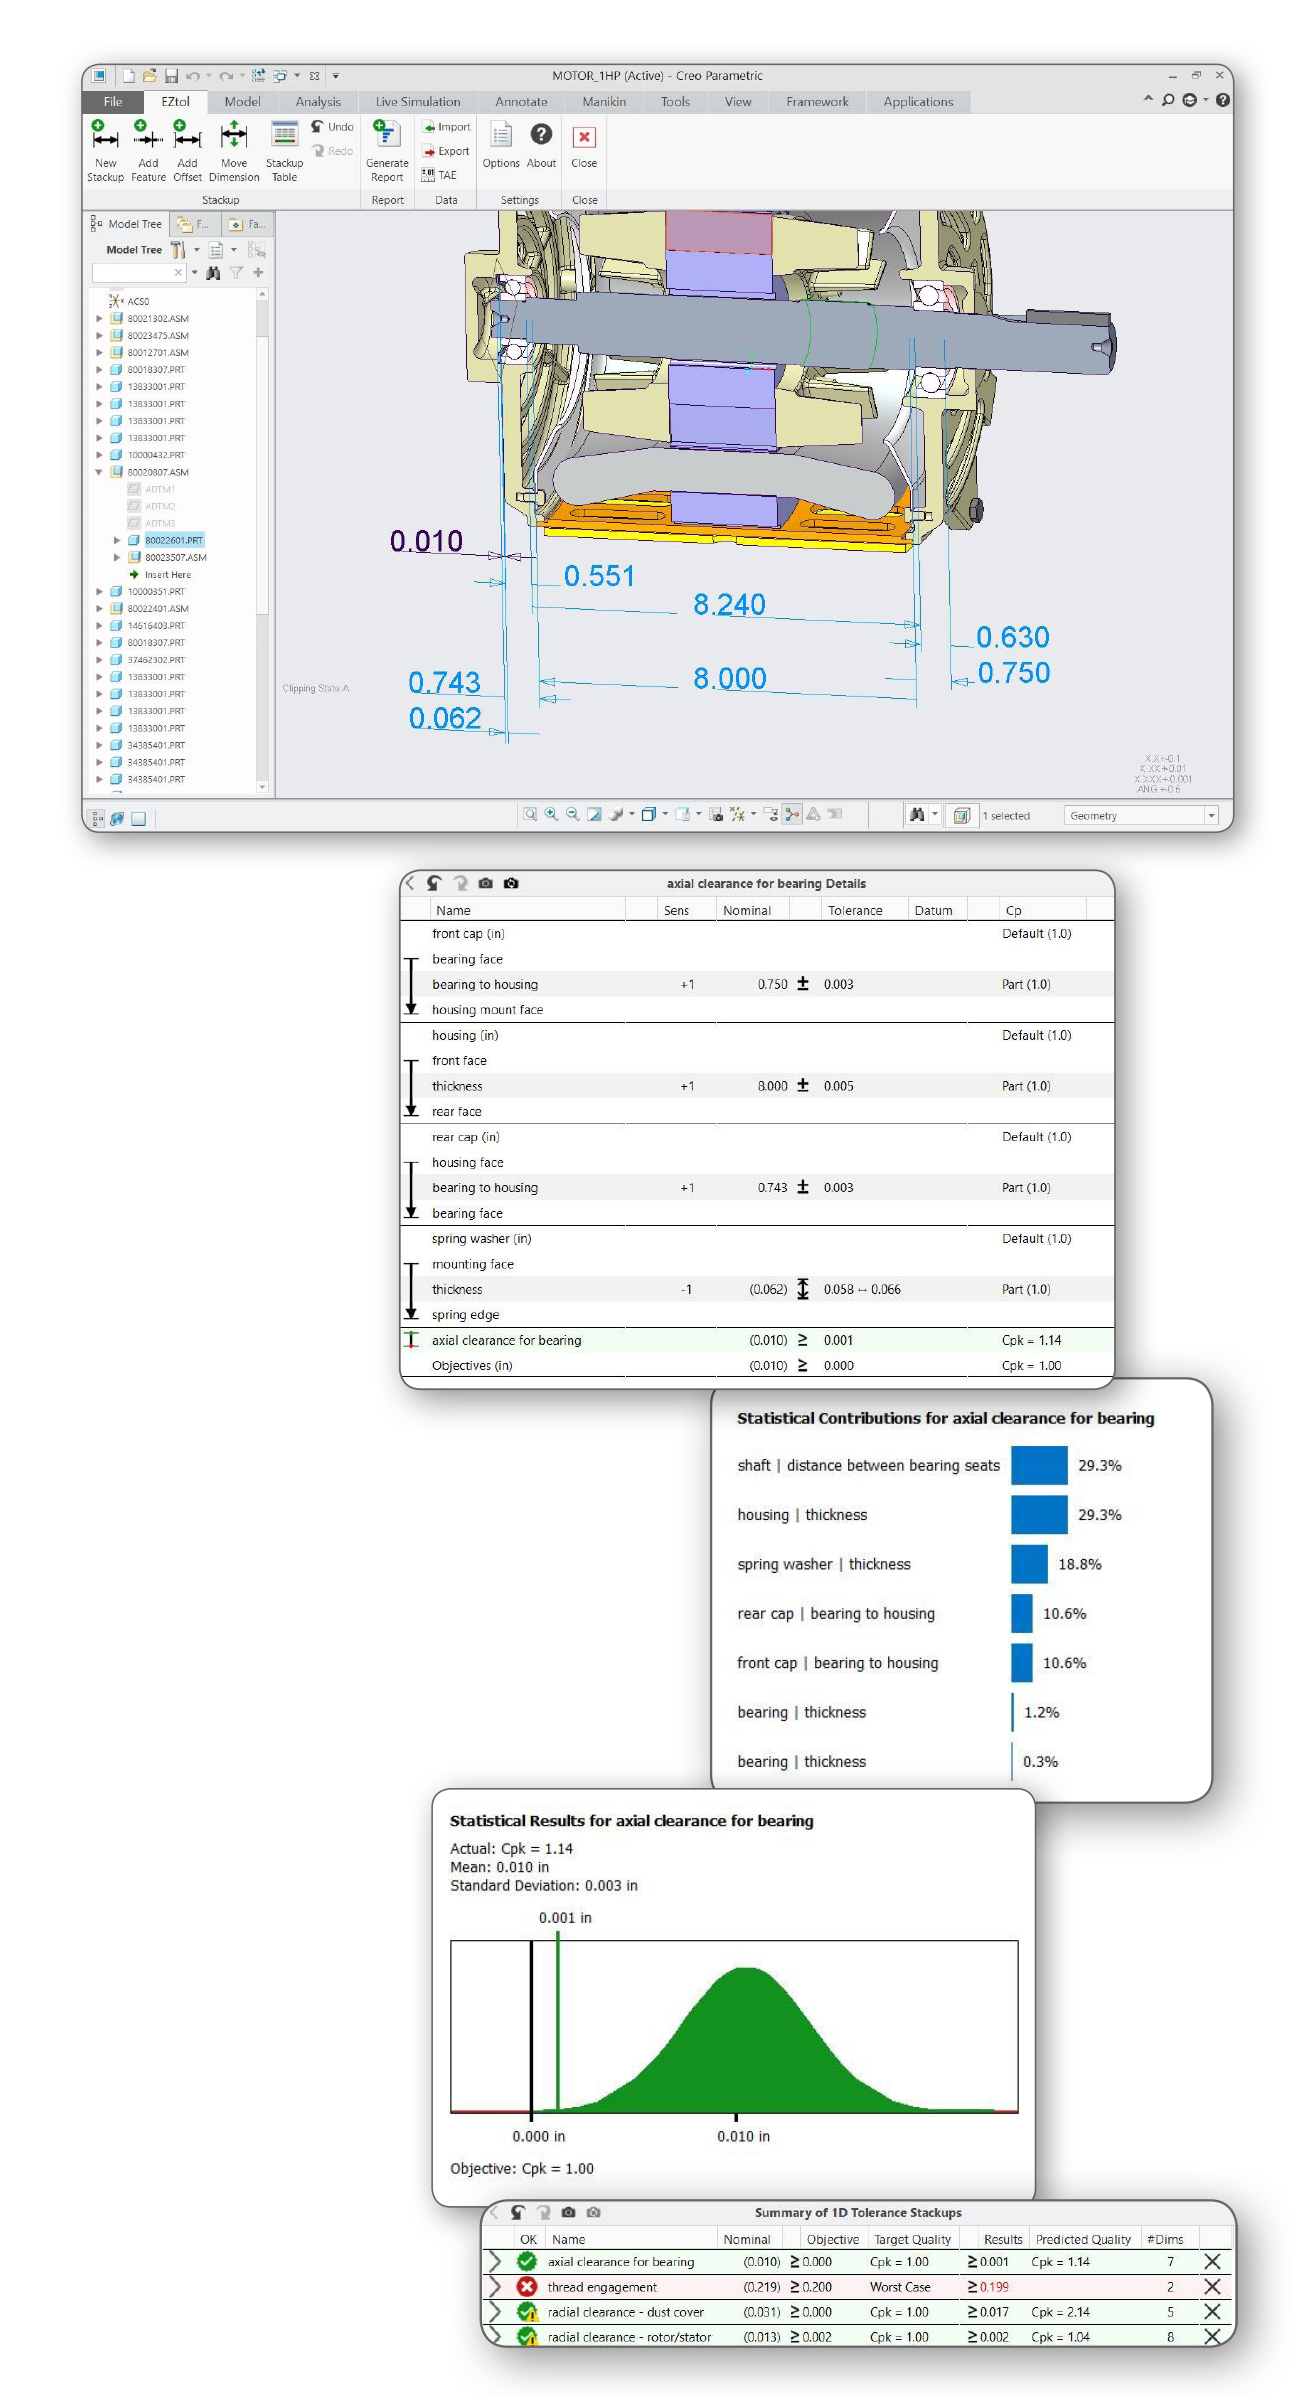
Task: Delete the thread engagement stackup row
Action: pyautogui.click(x=1212, y=2287)
